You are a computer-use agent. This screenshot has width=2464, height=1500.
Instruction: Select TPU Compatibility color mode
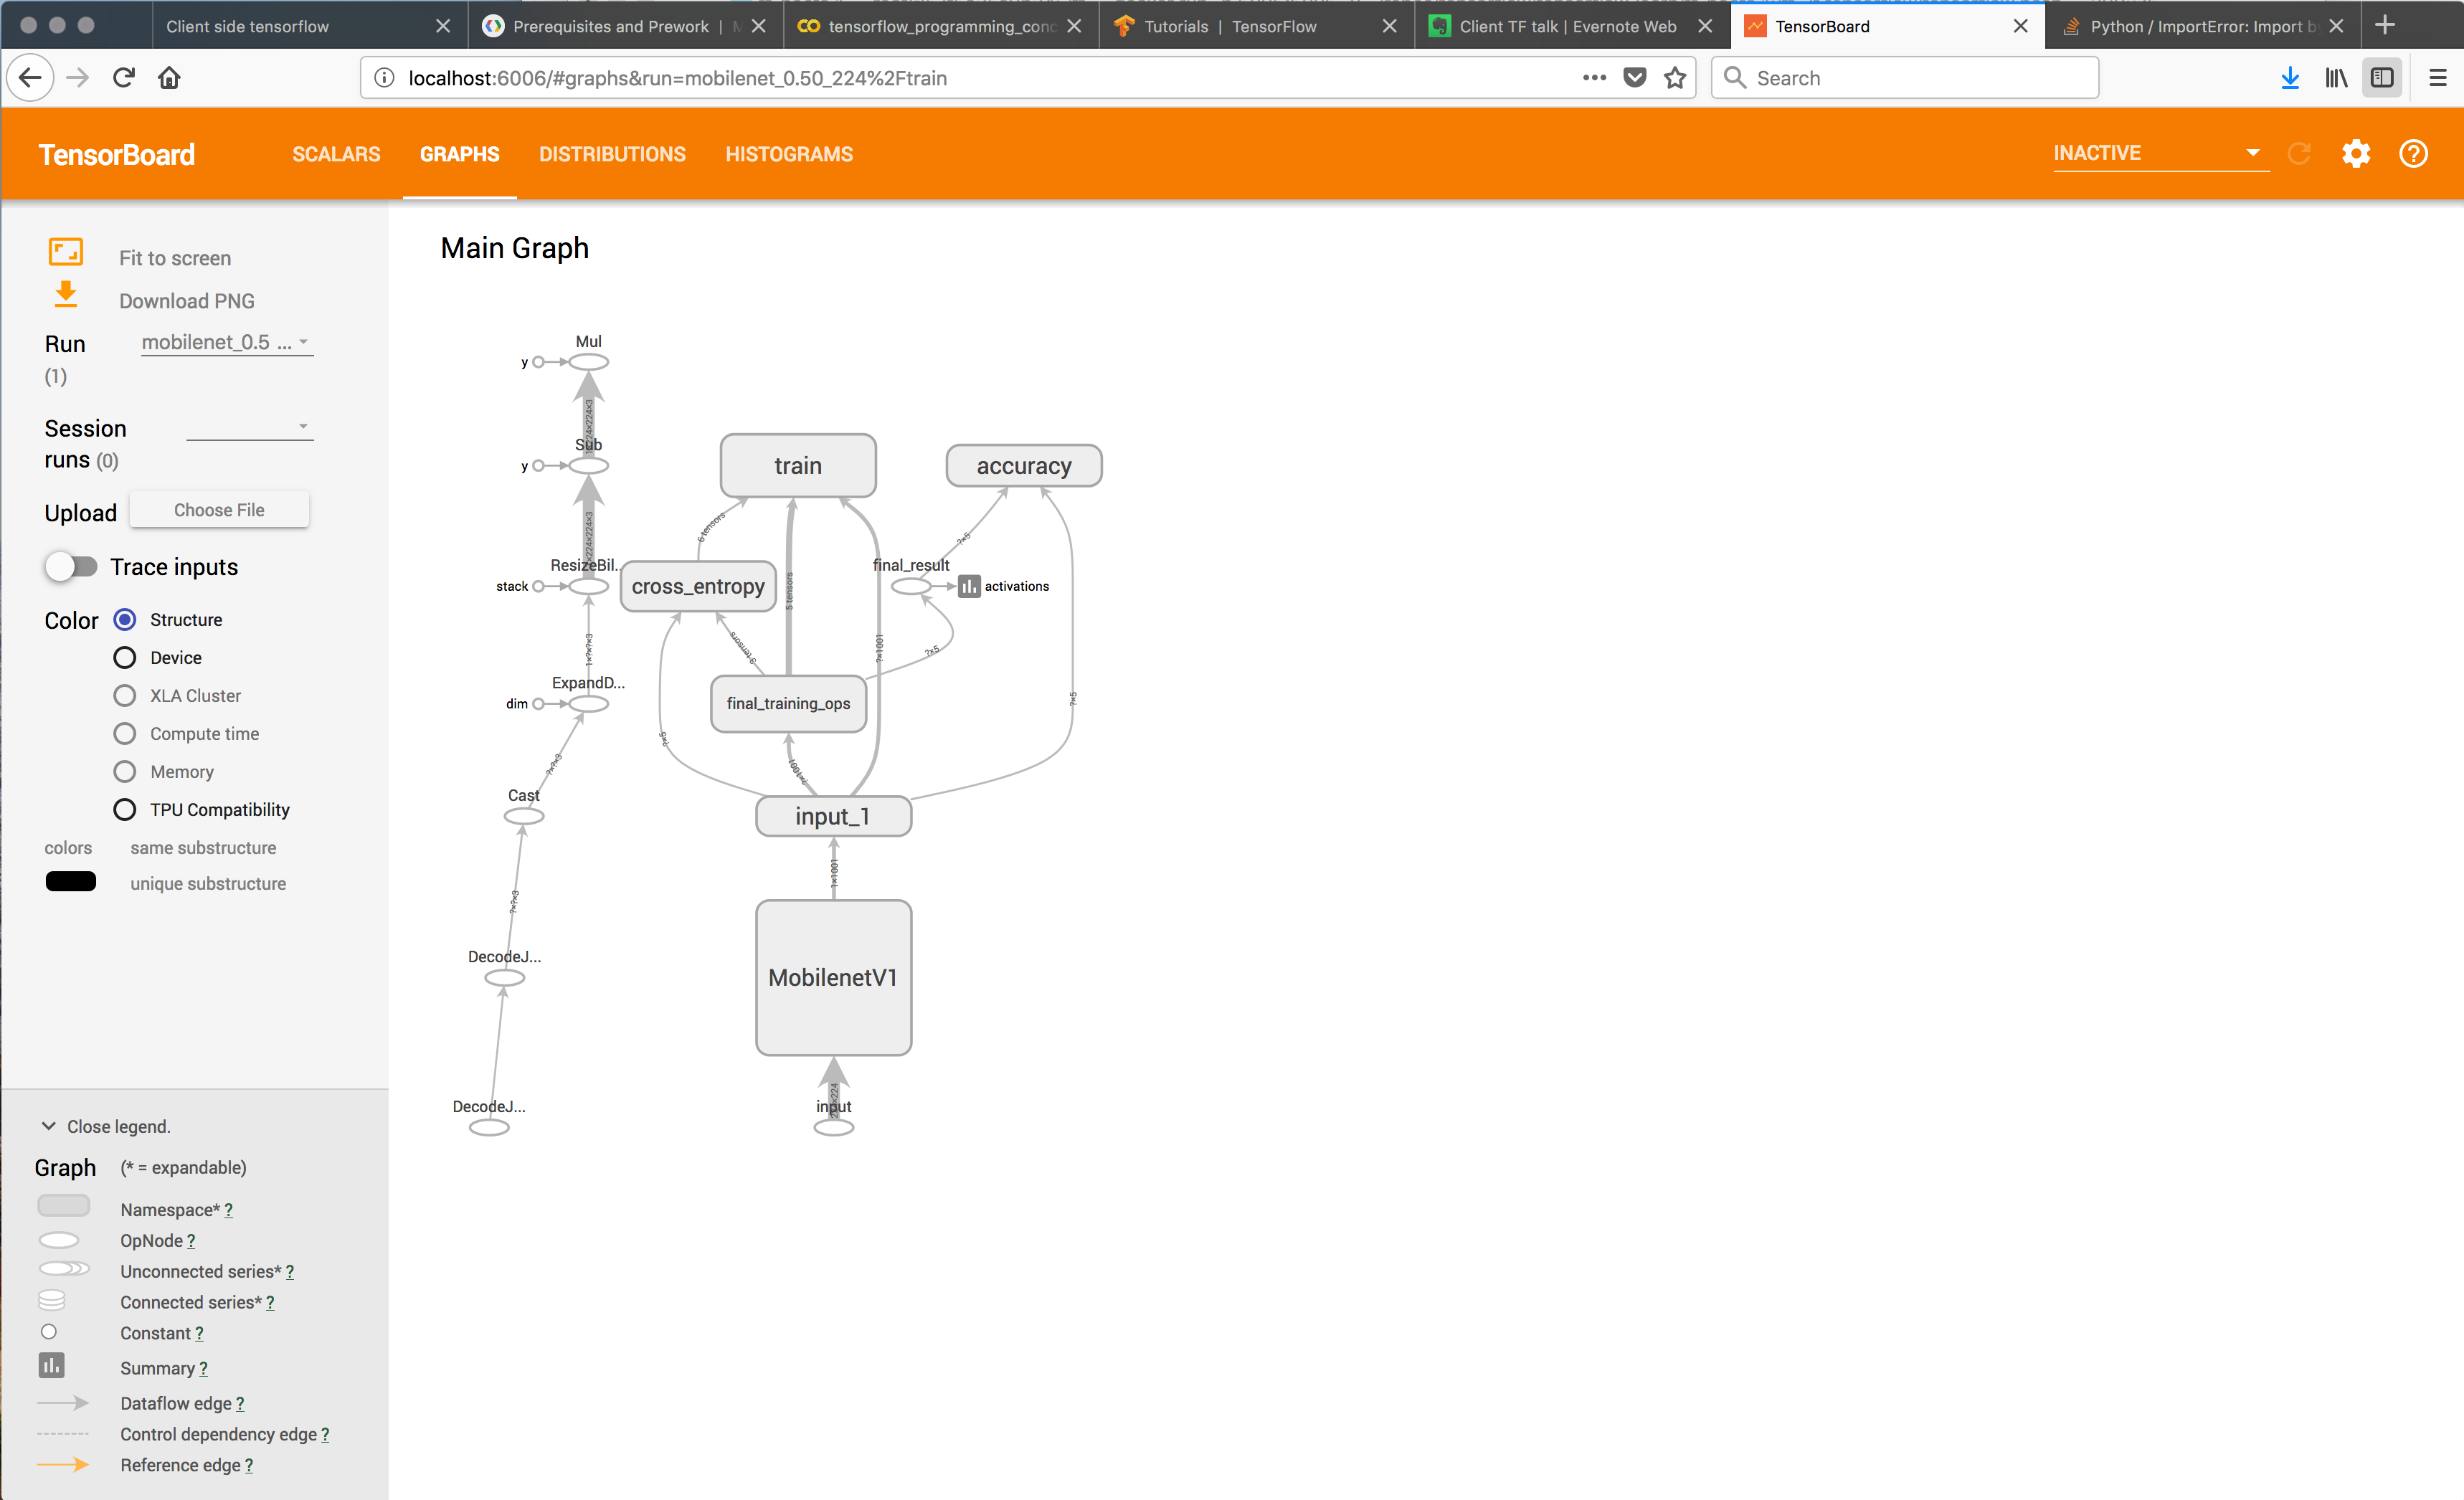click(x=125, y=810)
